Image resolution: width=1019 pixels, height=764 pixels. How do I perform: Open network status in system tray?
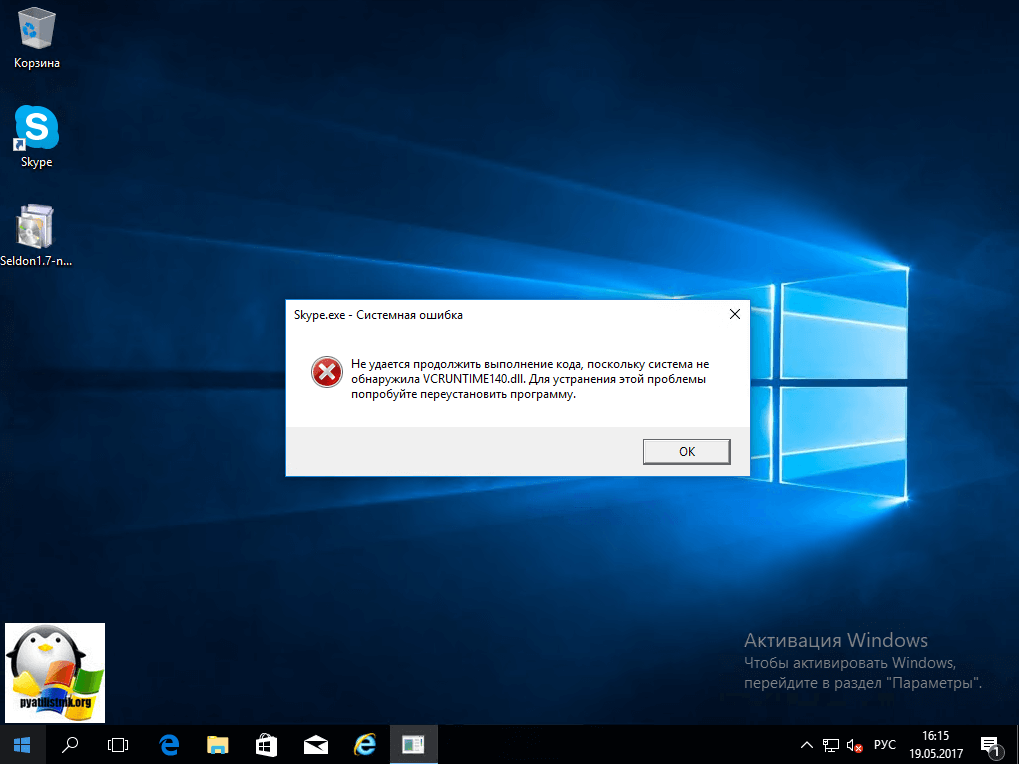(x=831, y=745)
